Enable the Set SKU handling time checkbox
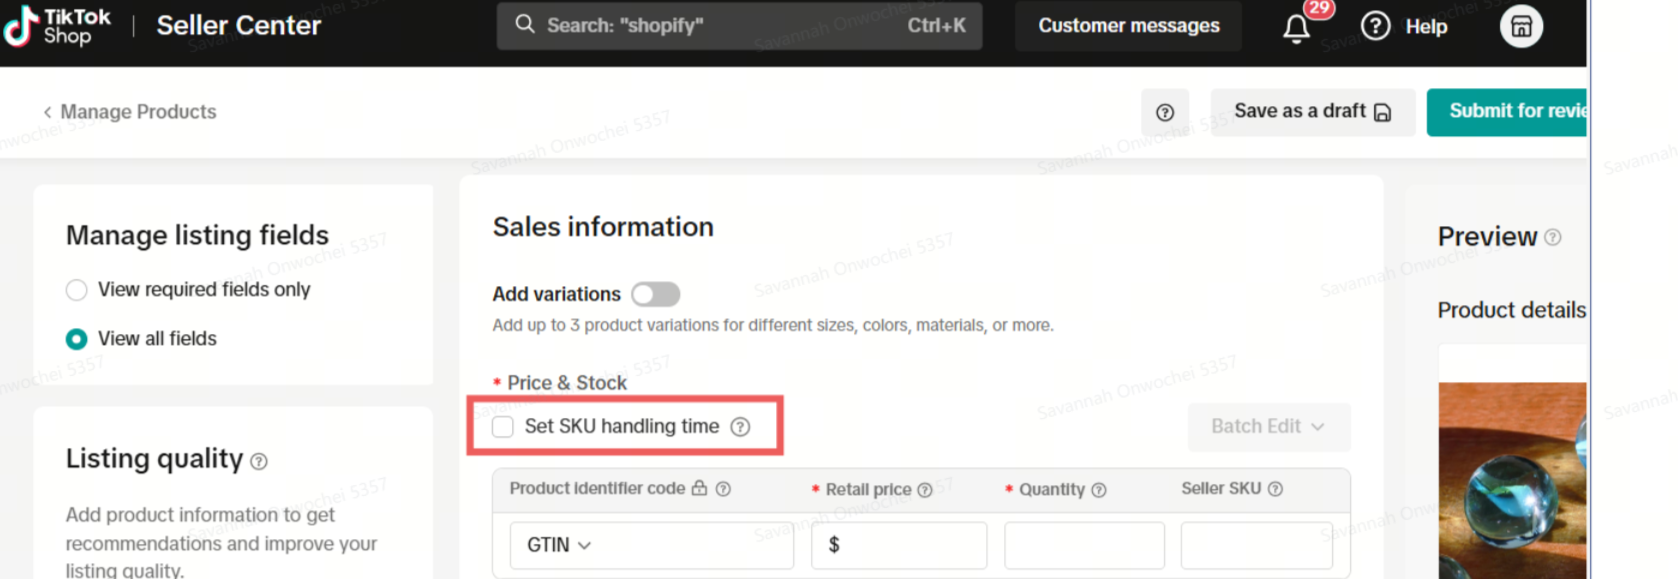 pos(503,427)
